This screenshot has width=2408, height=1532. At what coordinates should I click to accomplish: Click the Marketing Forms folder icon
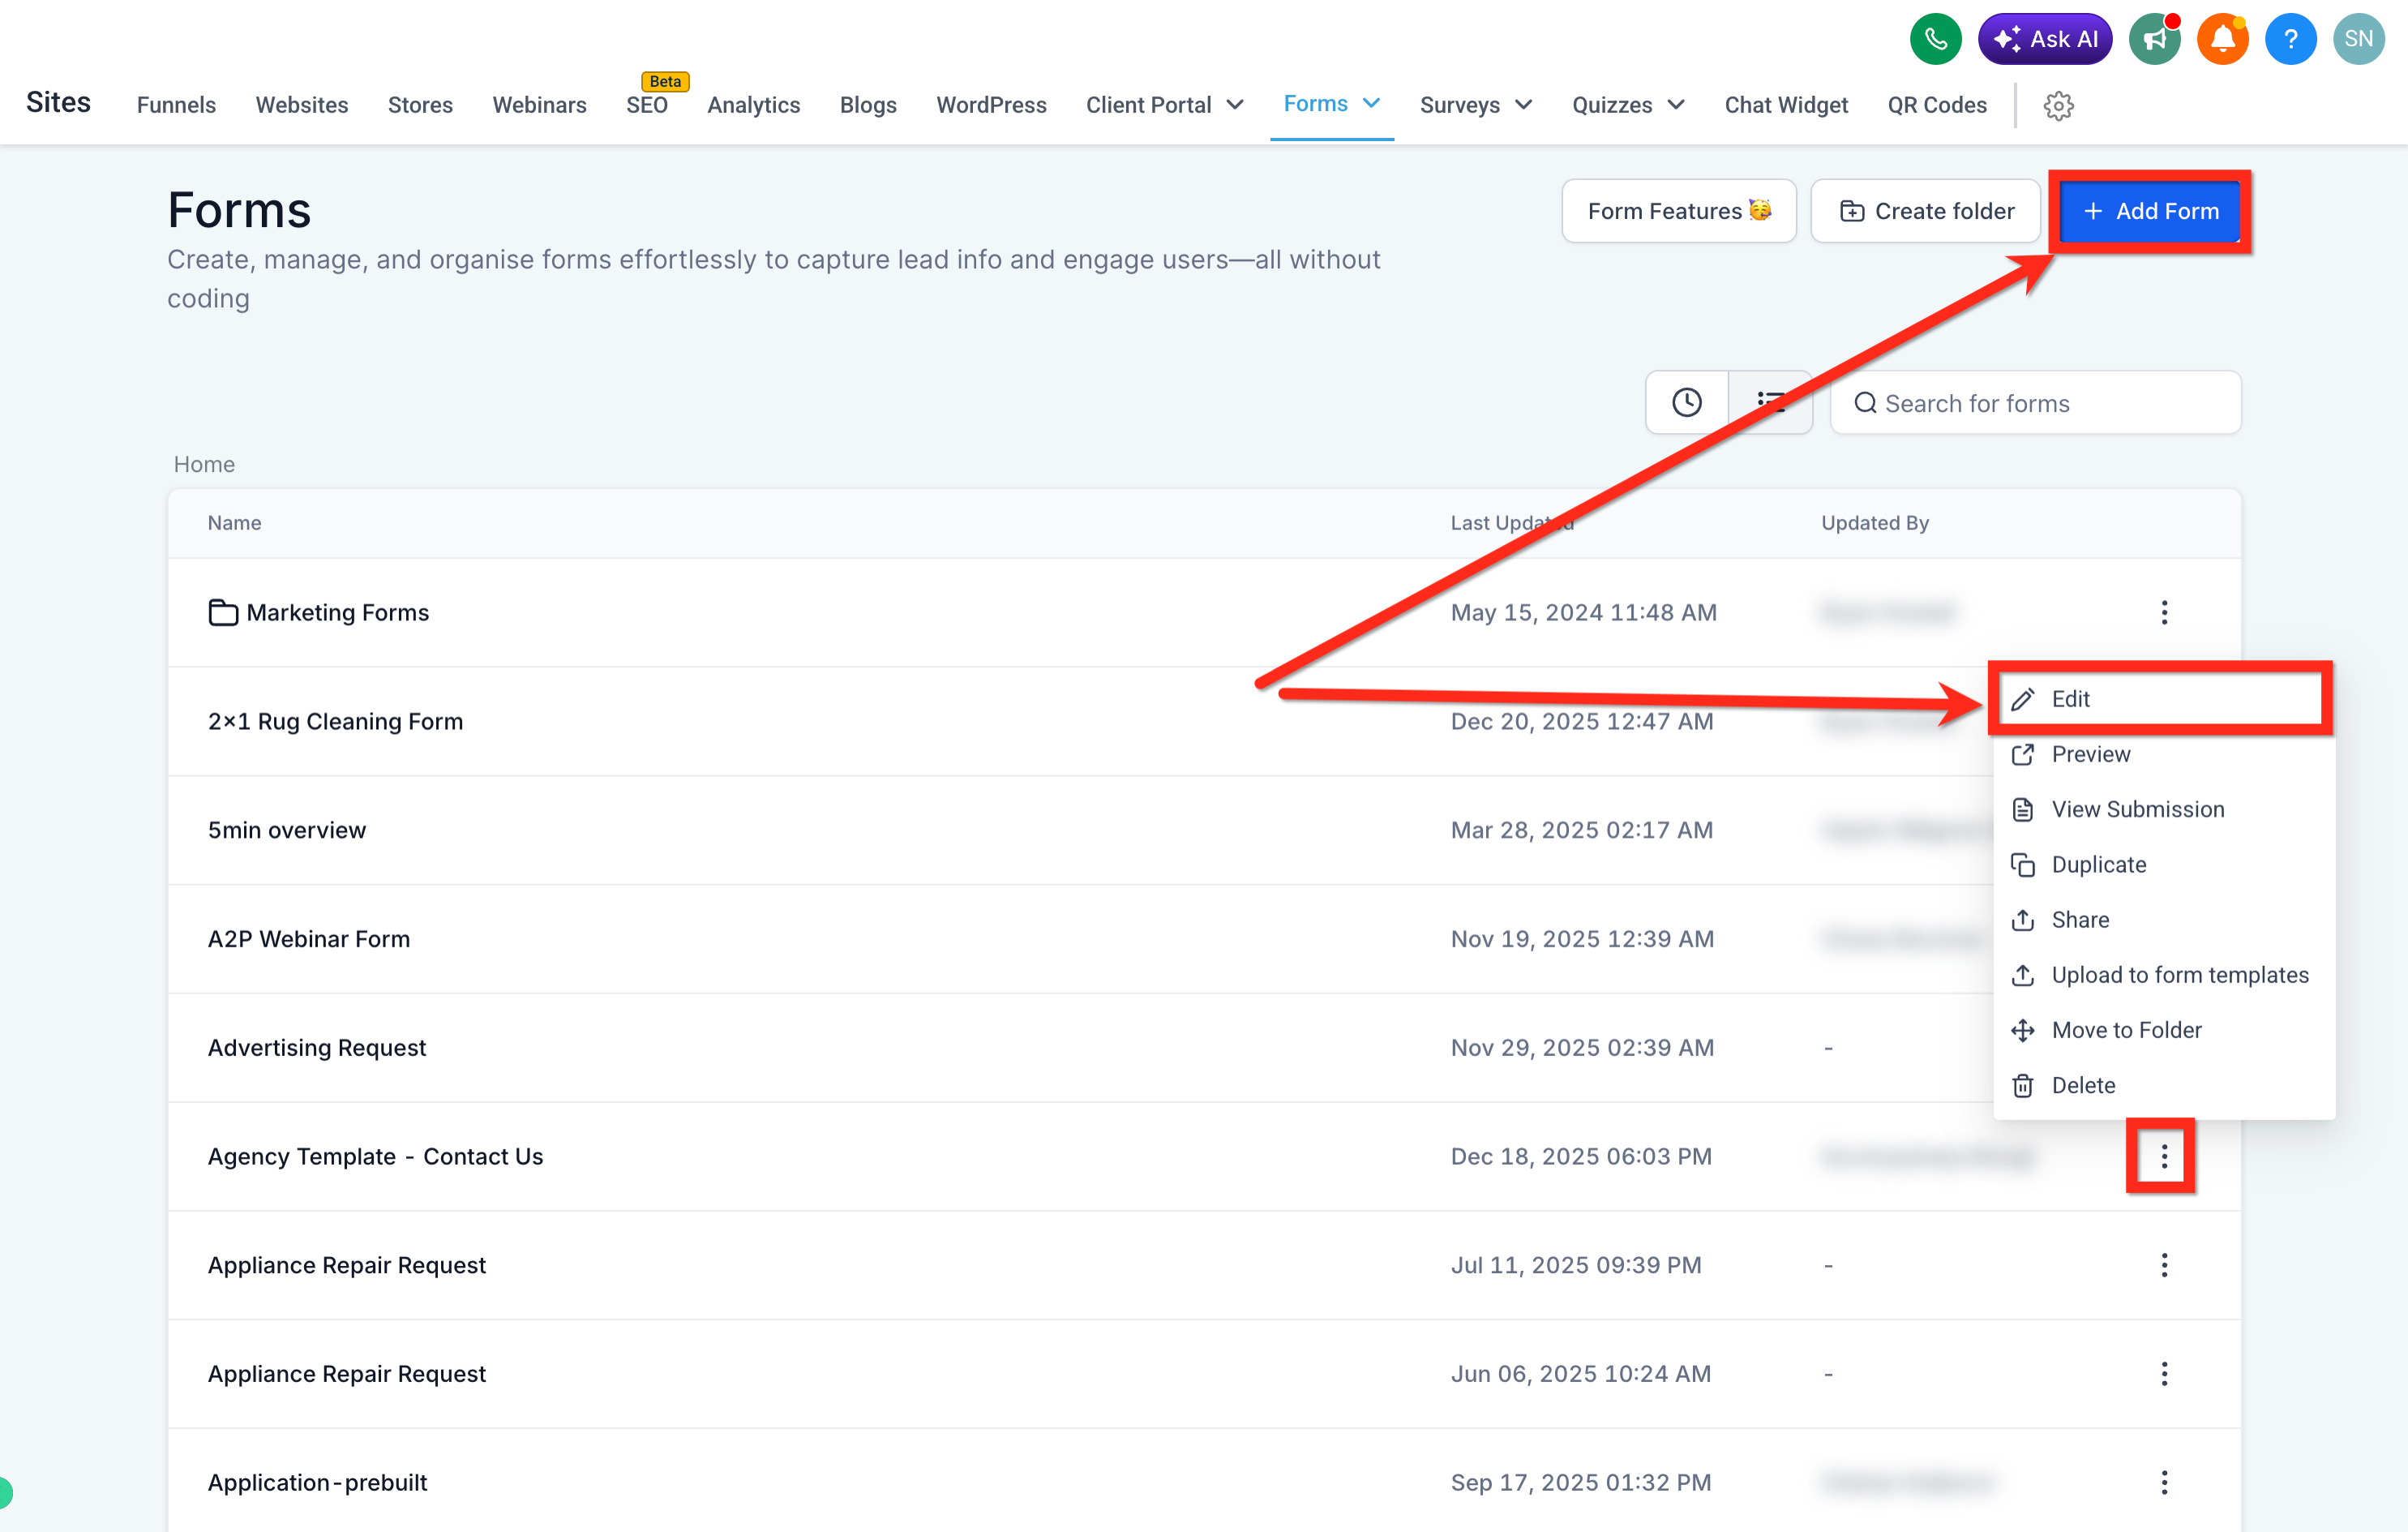click(x=223, y=612)
